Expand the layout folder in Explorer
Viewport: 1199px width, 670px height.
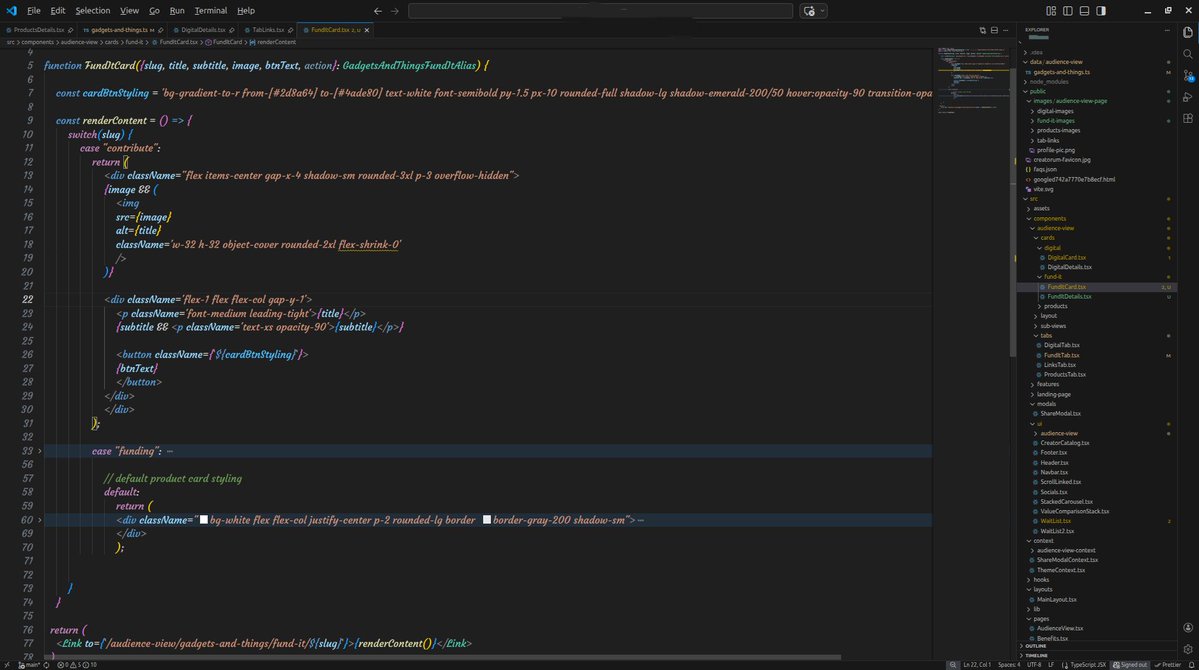coord(1046,315)
